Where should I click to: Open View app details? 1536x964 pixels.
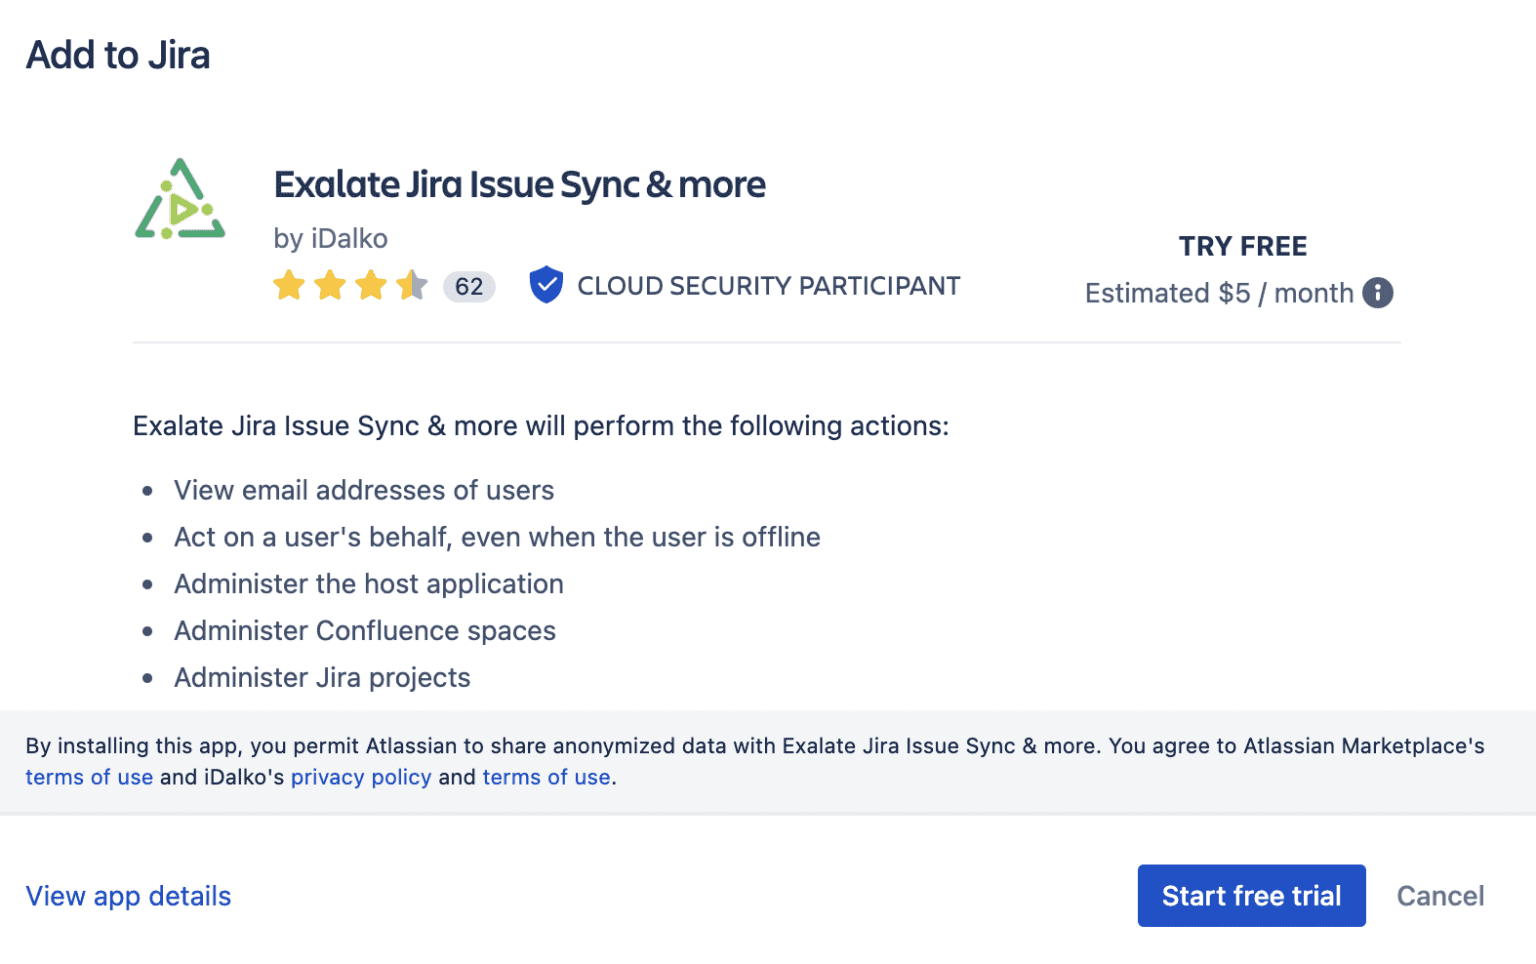(128, 896)
